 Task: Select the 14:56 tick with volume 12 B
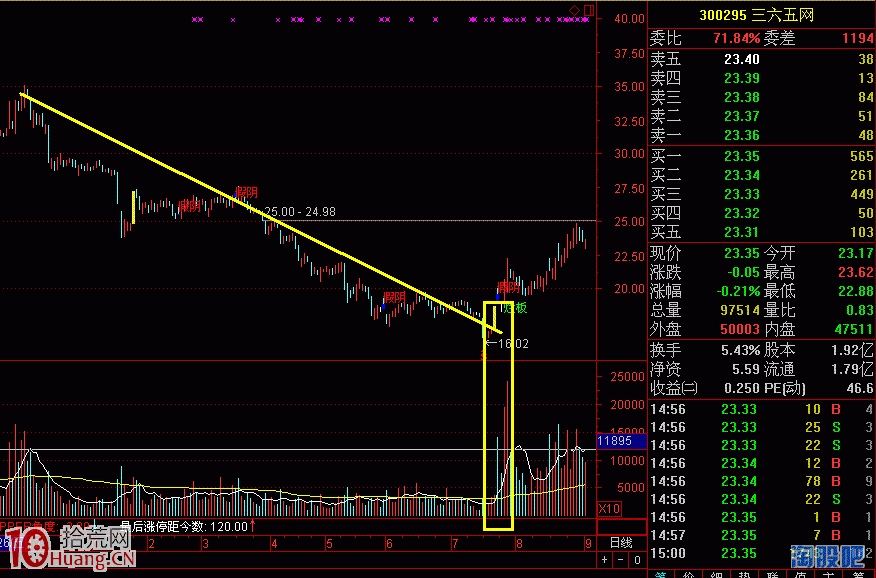pos(761,463)
